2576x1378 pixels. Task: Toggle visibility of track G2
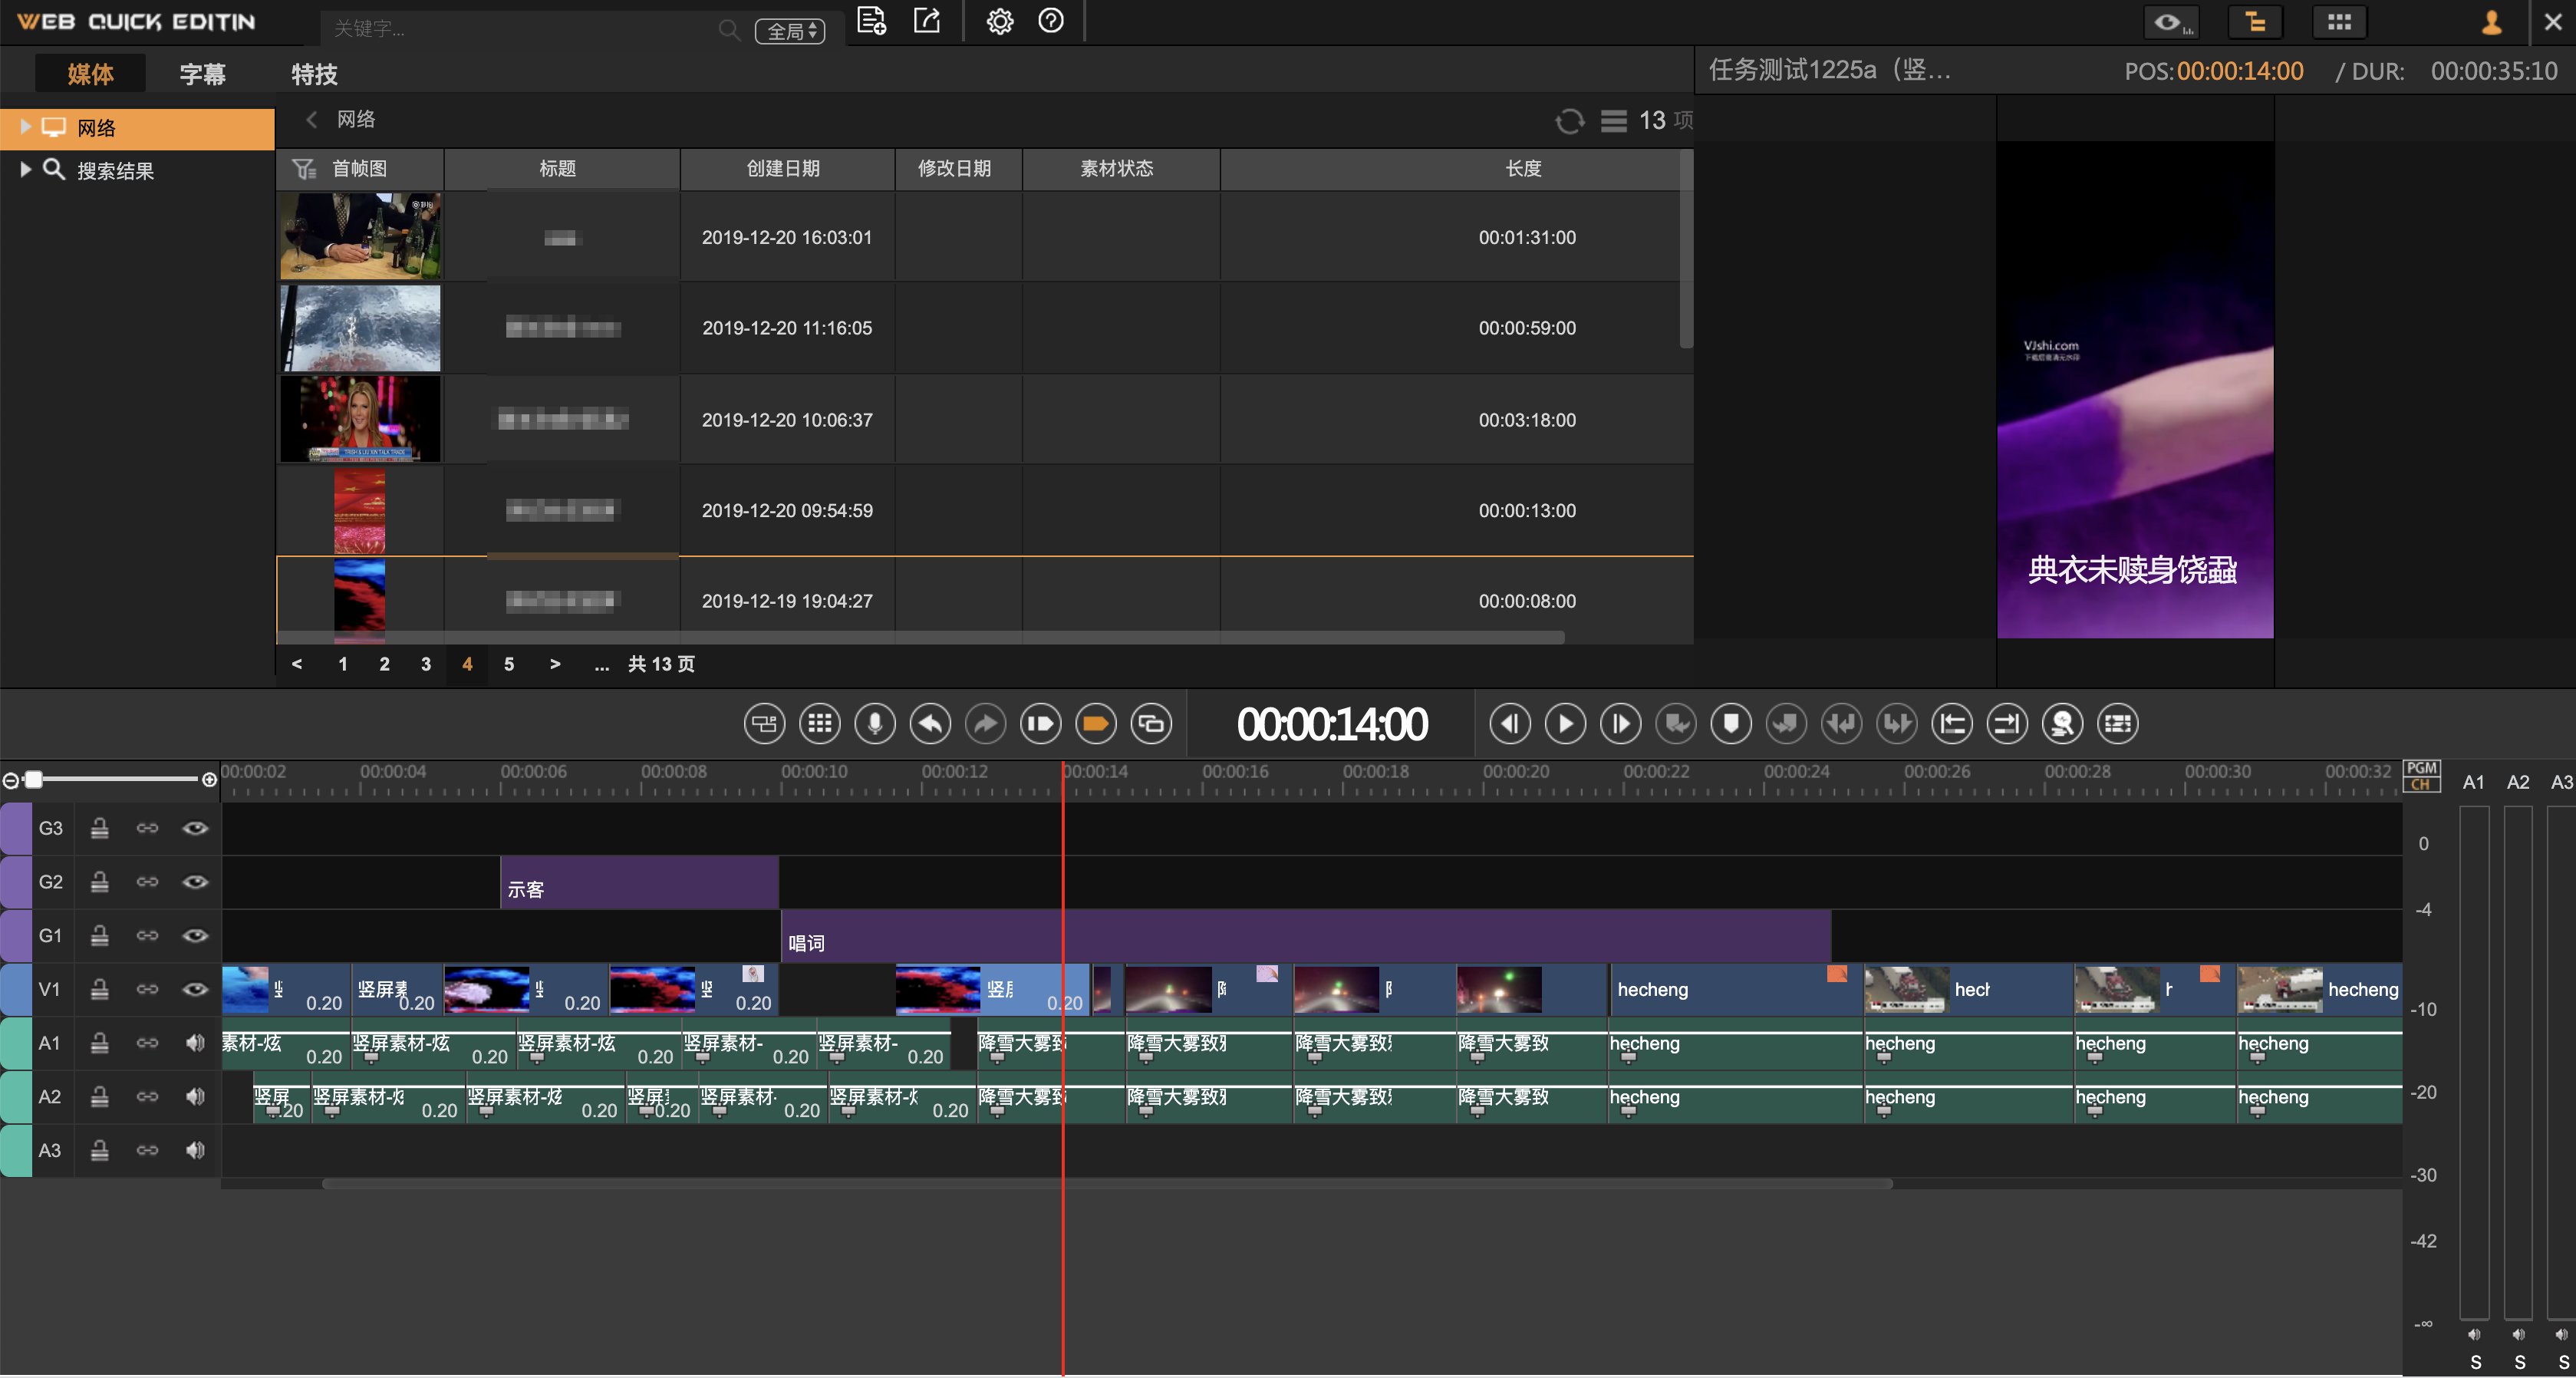[195, 882]
